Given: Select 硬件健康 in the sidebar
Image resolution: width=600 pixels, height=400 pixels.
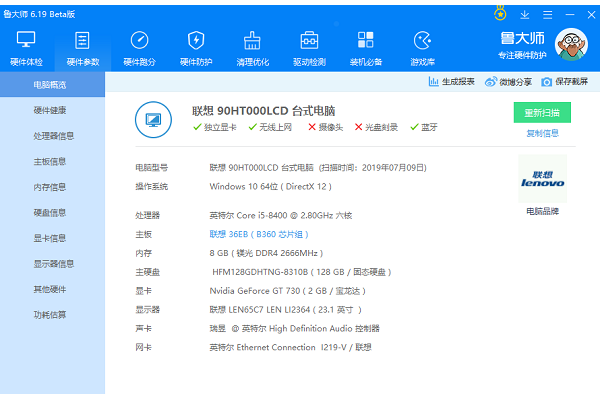Looking at the screenshot, I should (x=52, y=110).
